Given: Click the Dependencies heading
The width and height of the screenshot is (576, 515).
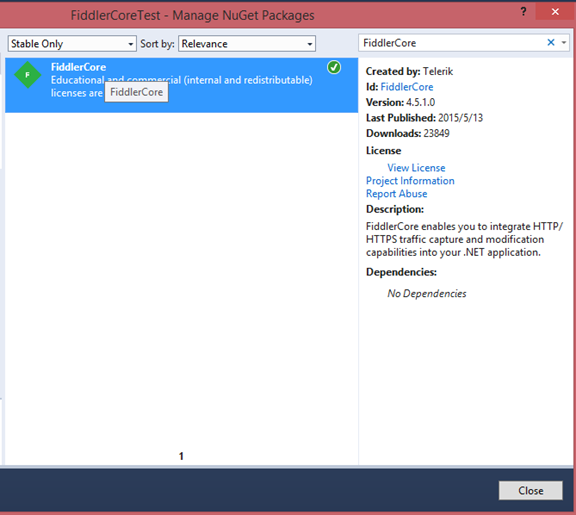Looking at the screenshot, I should 401,272.
